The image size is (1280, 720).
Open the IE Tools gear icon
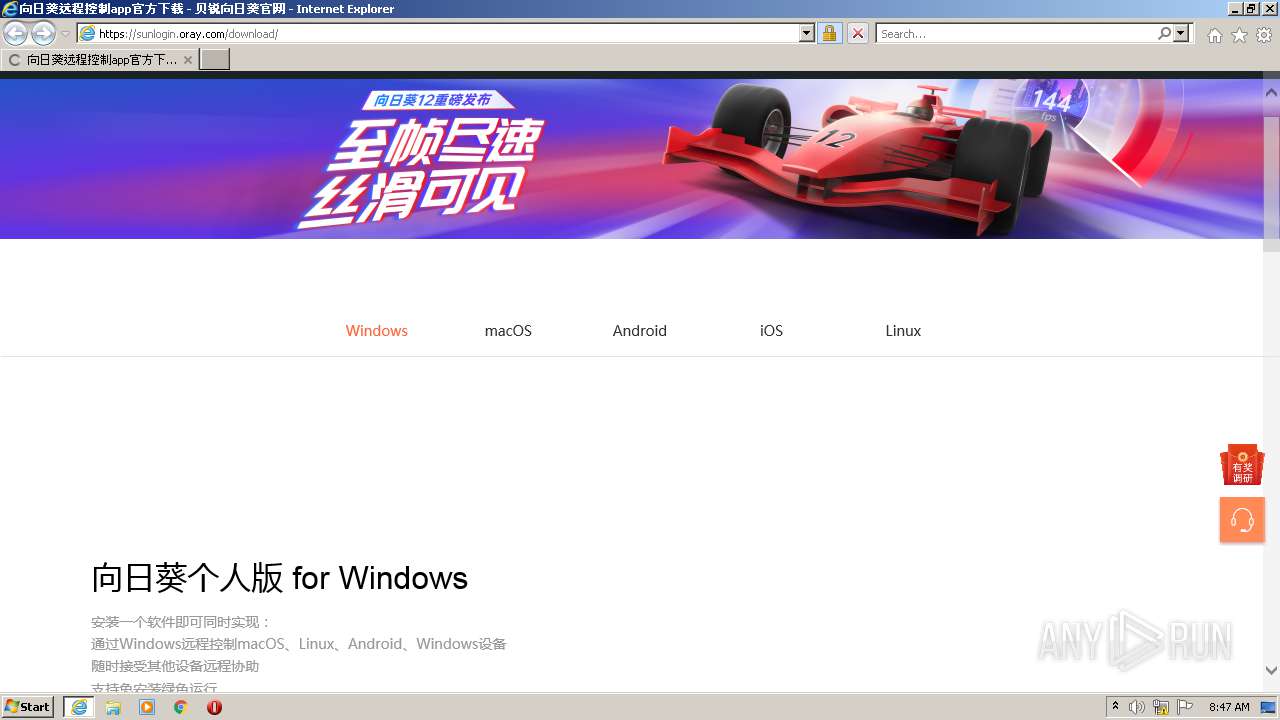[1264, 35]
